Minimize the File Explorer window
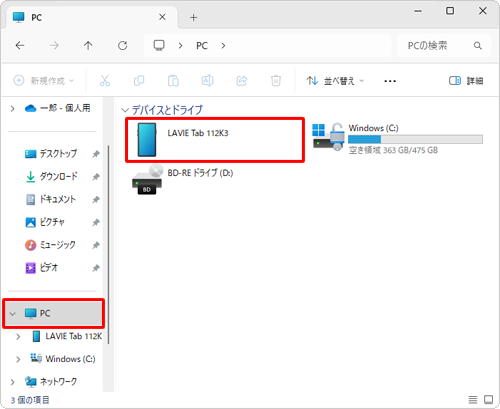Image resolution: width=500 pixels, height=409 pixels. 418,11
